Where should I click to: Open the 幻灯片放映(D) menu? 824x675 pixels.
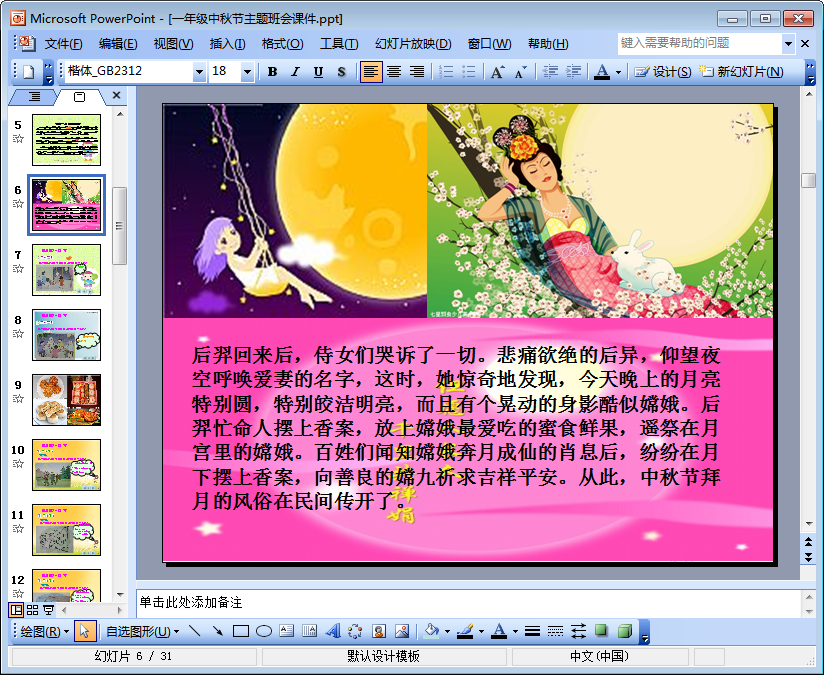coord(413,44)
